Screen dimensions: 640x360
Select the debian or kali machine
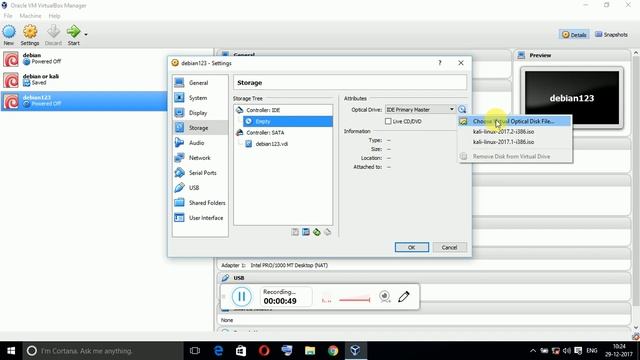point(84,80)
